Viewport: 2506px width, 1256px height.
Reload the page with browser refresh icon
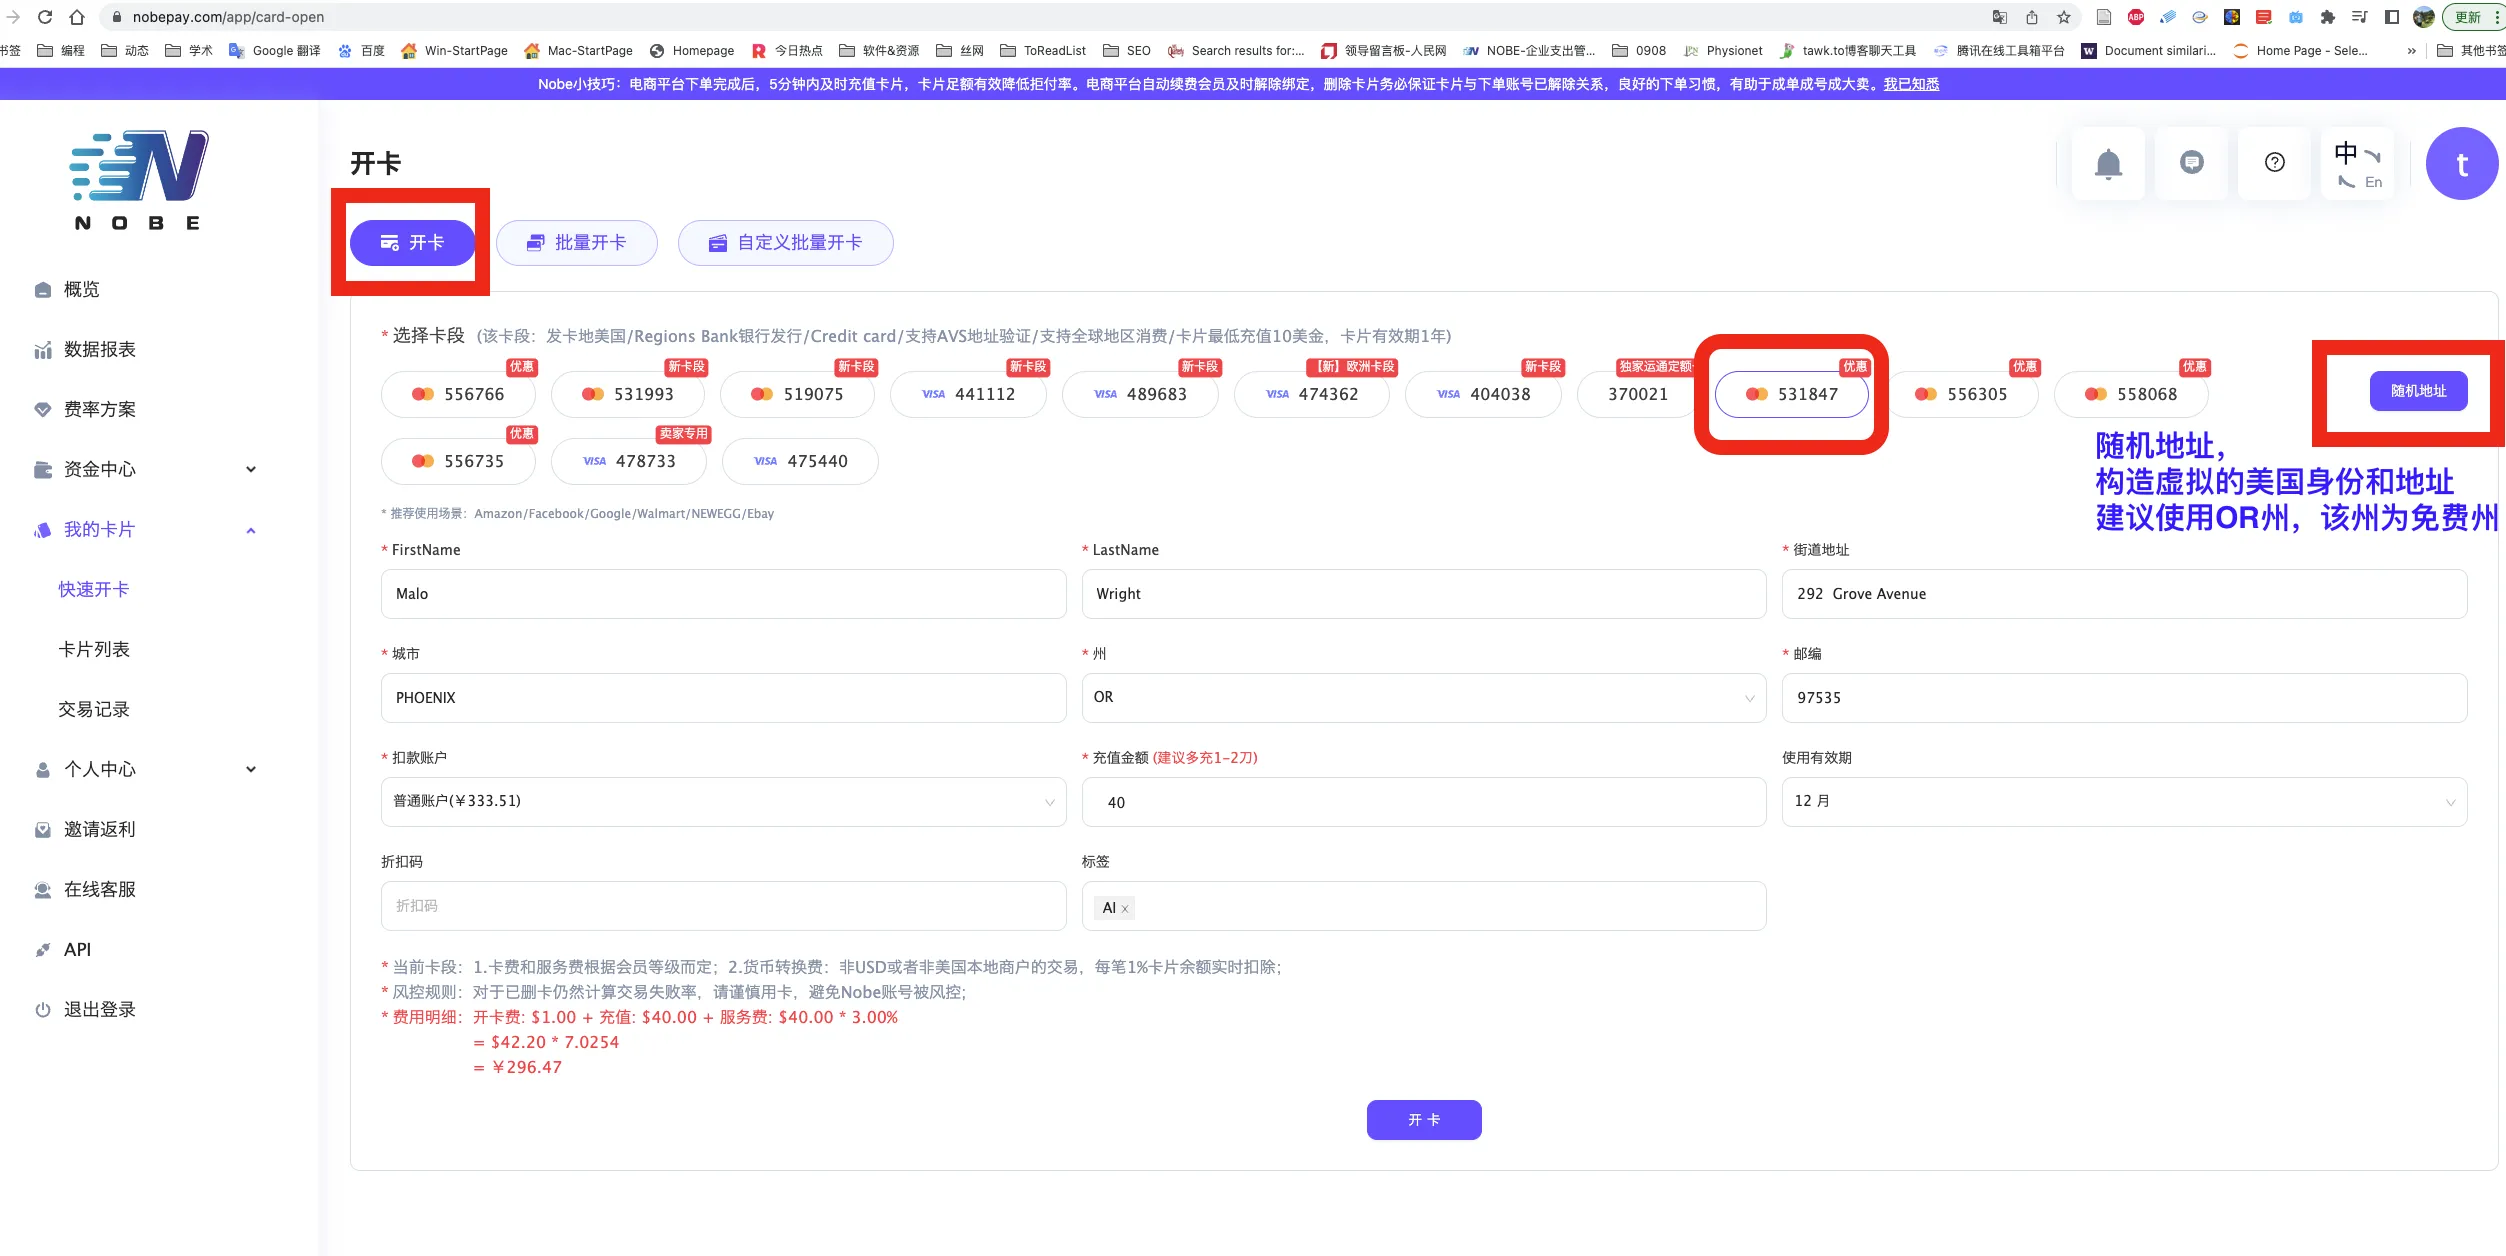[x=45, y=17]
